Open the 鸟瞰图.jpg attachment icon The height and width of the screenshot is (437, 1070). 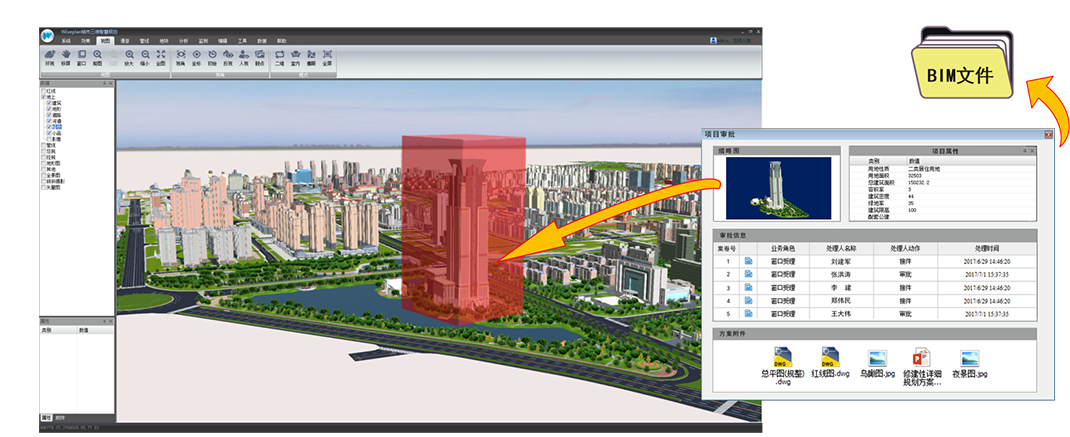[878, 361]
